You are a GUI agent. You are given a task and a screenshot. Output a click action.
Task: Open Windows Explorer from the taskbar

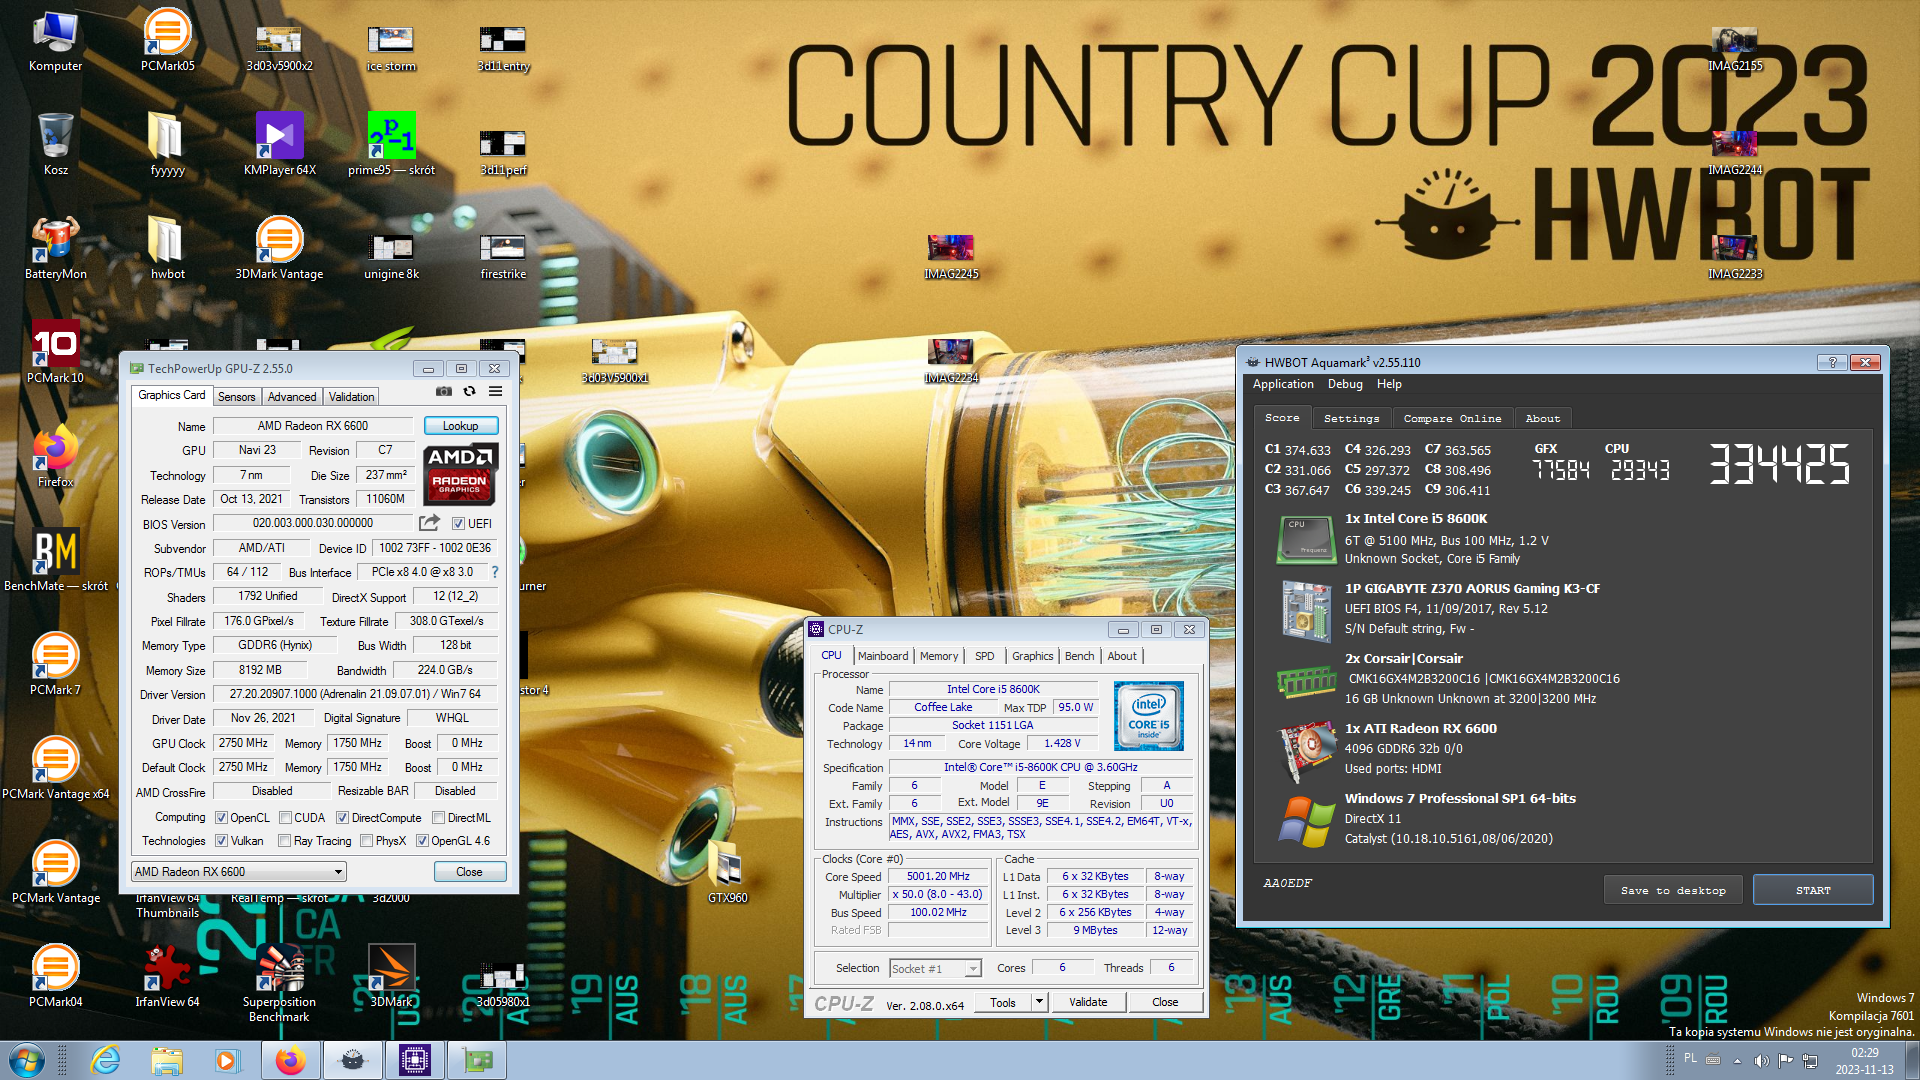point(166,1060)
